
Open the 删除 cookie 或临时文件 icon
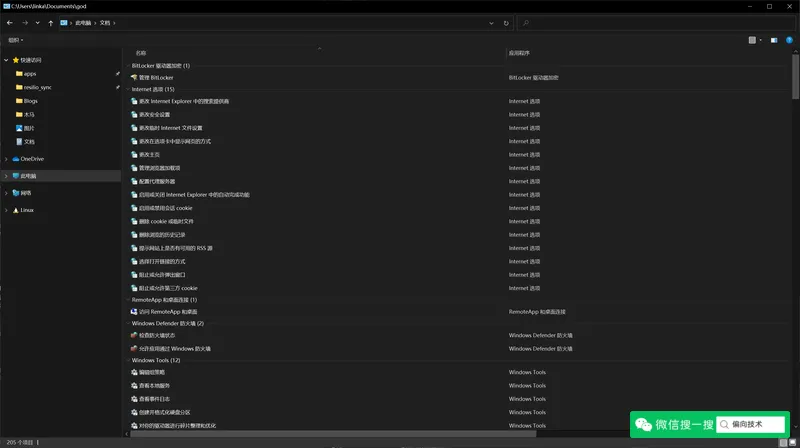tap(134, 221)
